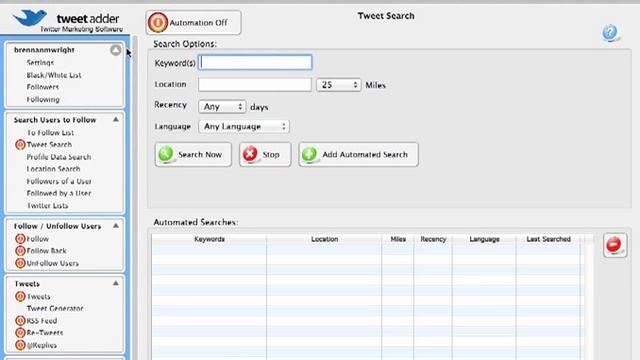
Task: Open Location Search in the sidebar
Action: pyautogui.click(x=53, y=169)
